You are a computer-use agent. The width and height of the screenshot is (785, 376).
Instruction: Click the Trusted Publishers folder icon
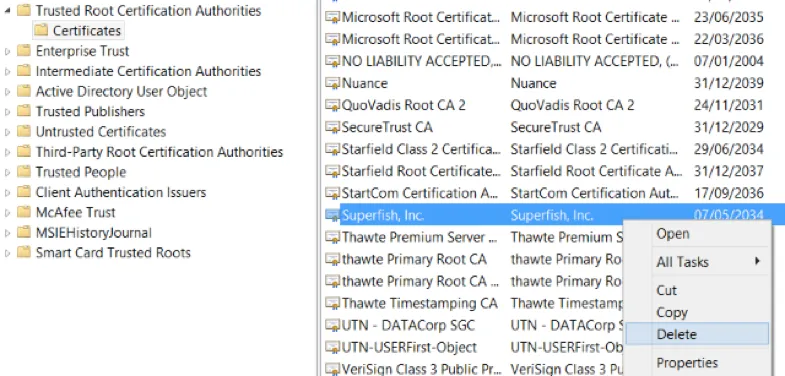[24, 111]
